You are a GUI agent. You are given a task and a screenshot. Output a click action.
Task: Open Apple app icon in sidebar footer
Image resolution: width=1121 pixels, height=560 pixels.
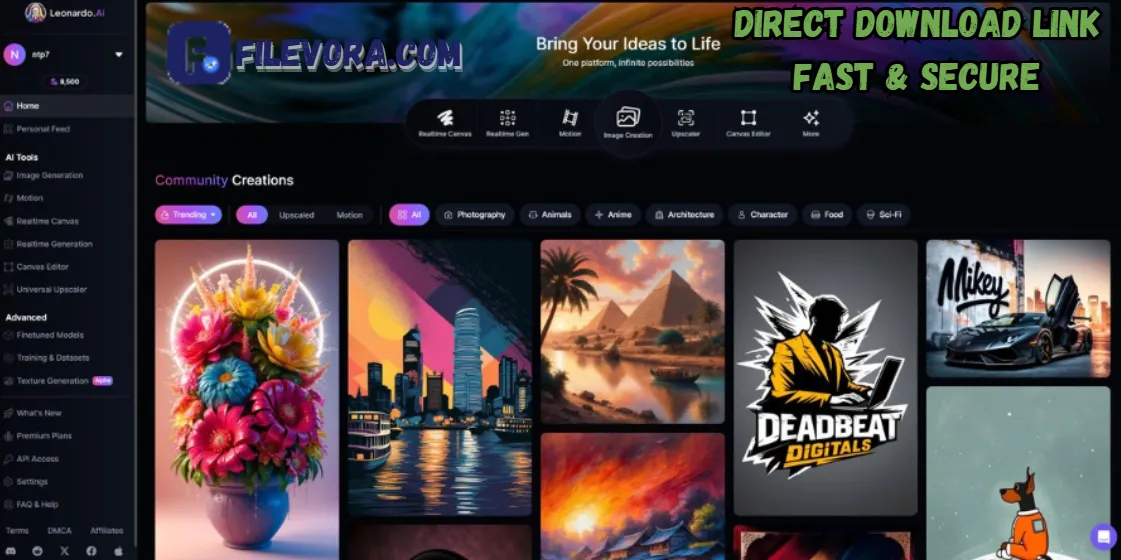click(118, 551)
